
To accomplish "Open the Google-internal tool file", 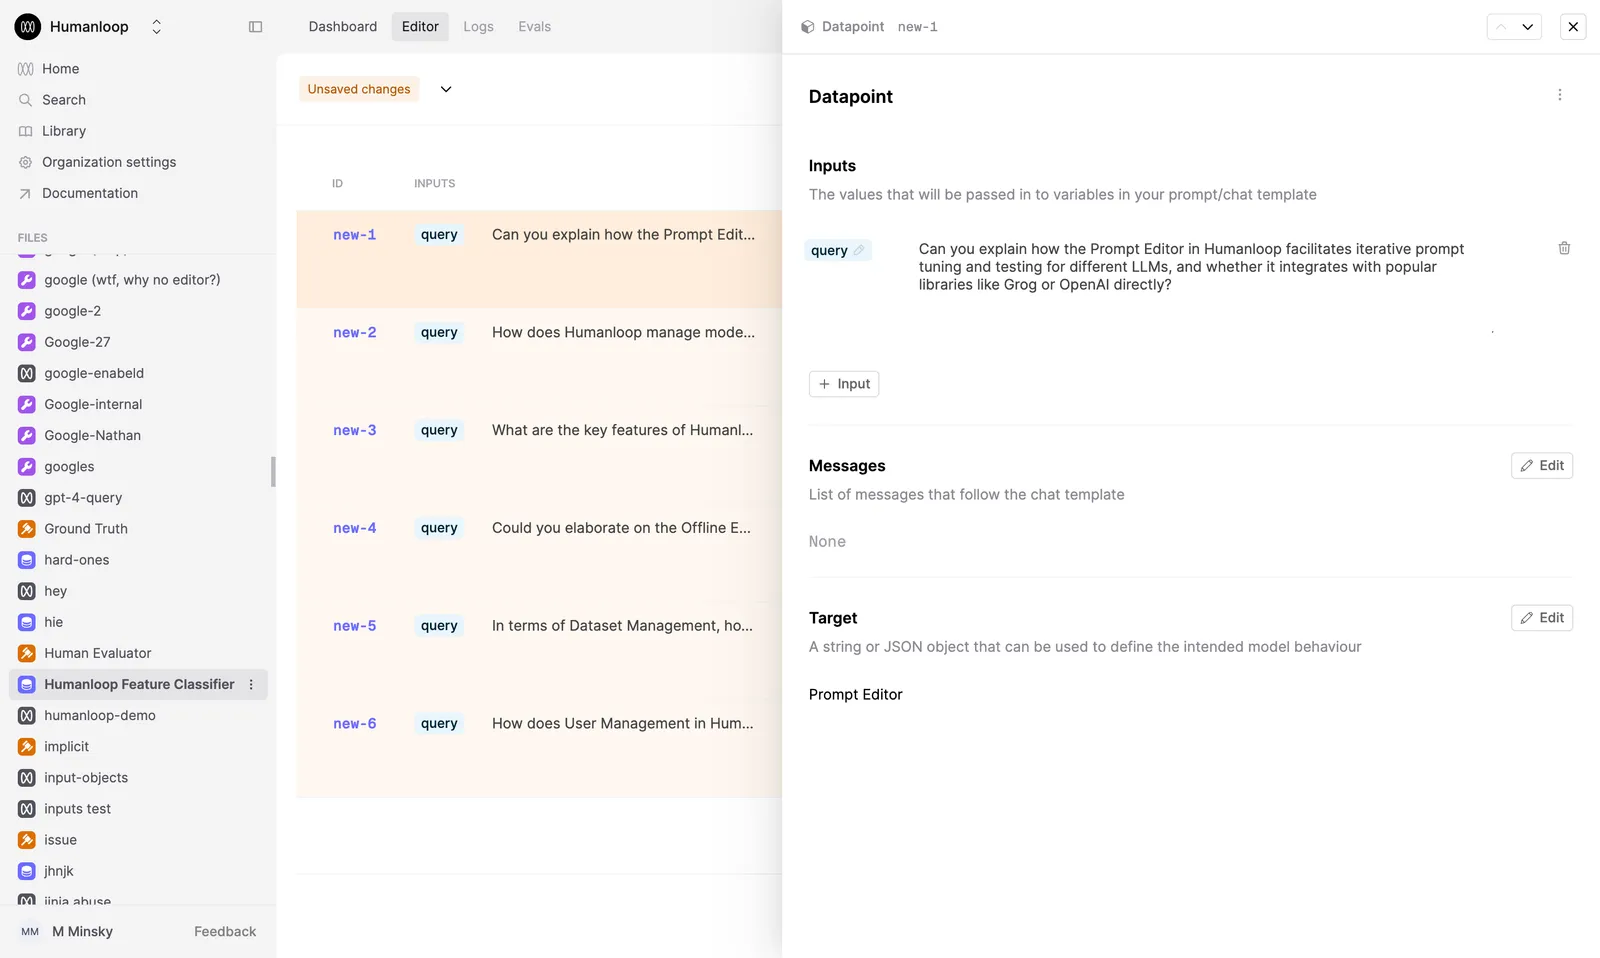I will 93,405.
